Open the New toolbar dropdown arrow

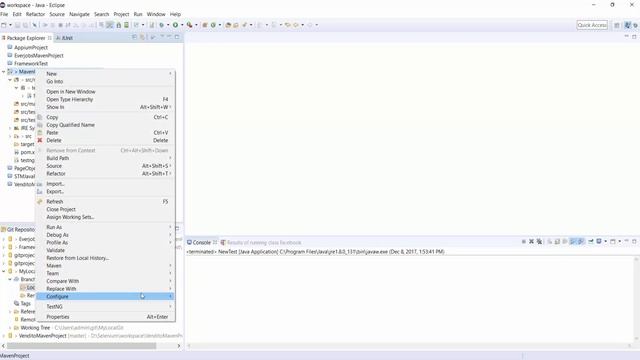[x=10, y=25]
